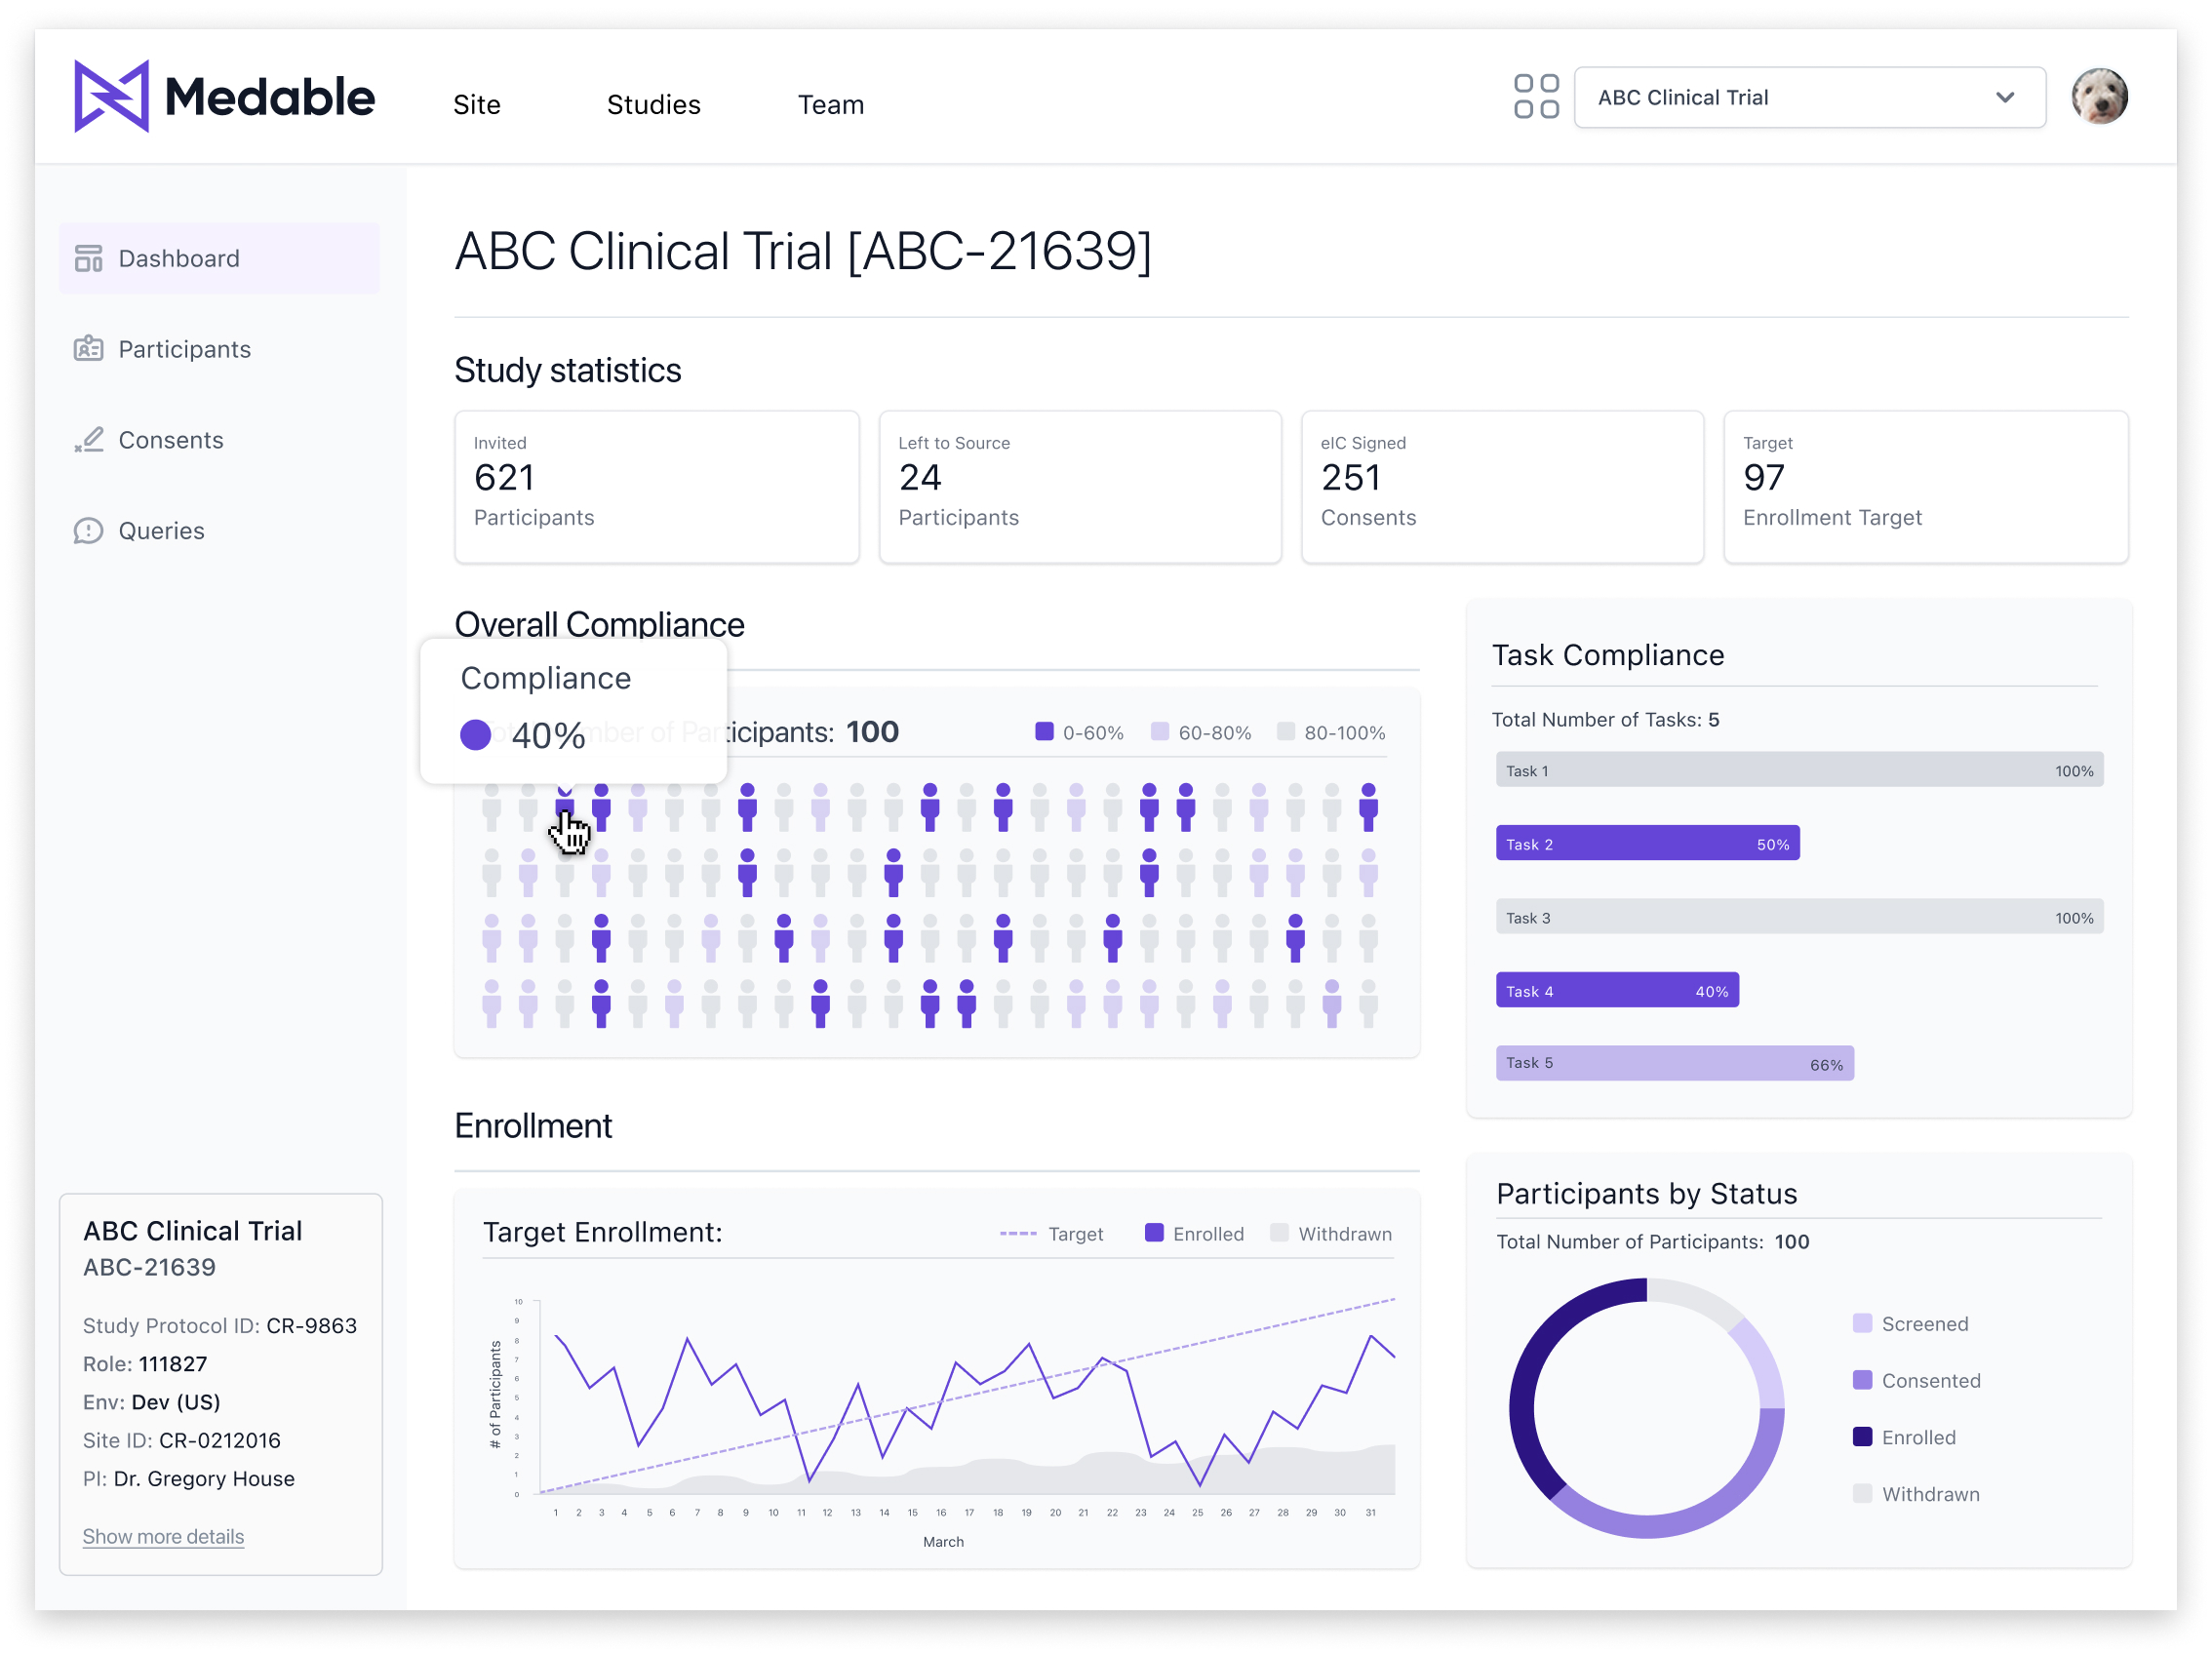Click the Enrolled dark legend square
This screenshot has width=2212, height=1653.
[x=1861, y=1437]
